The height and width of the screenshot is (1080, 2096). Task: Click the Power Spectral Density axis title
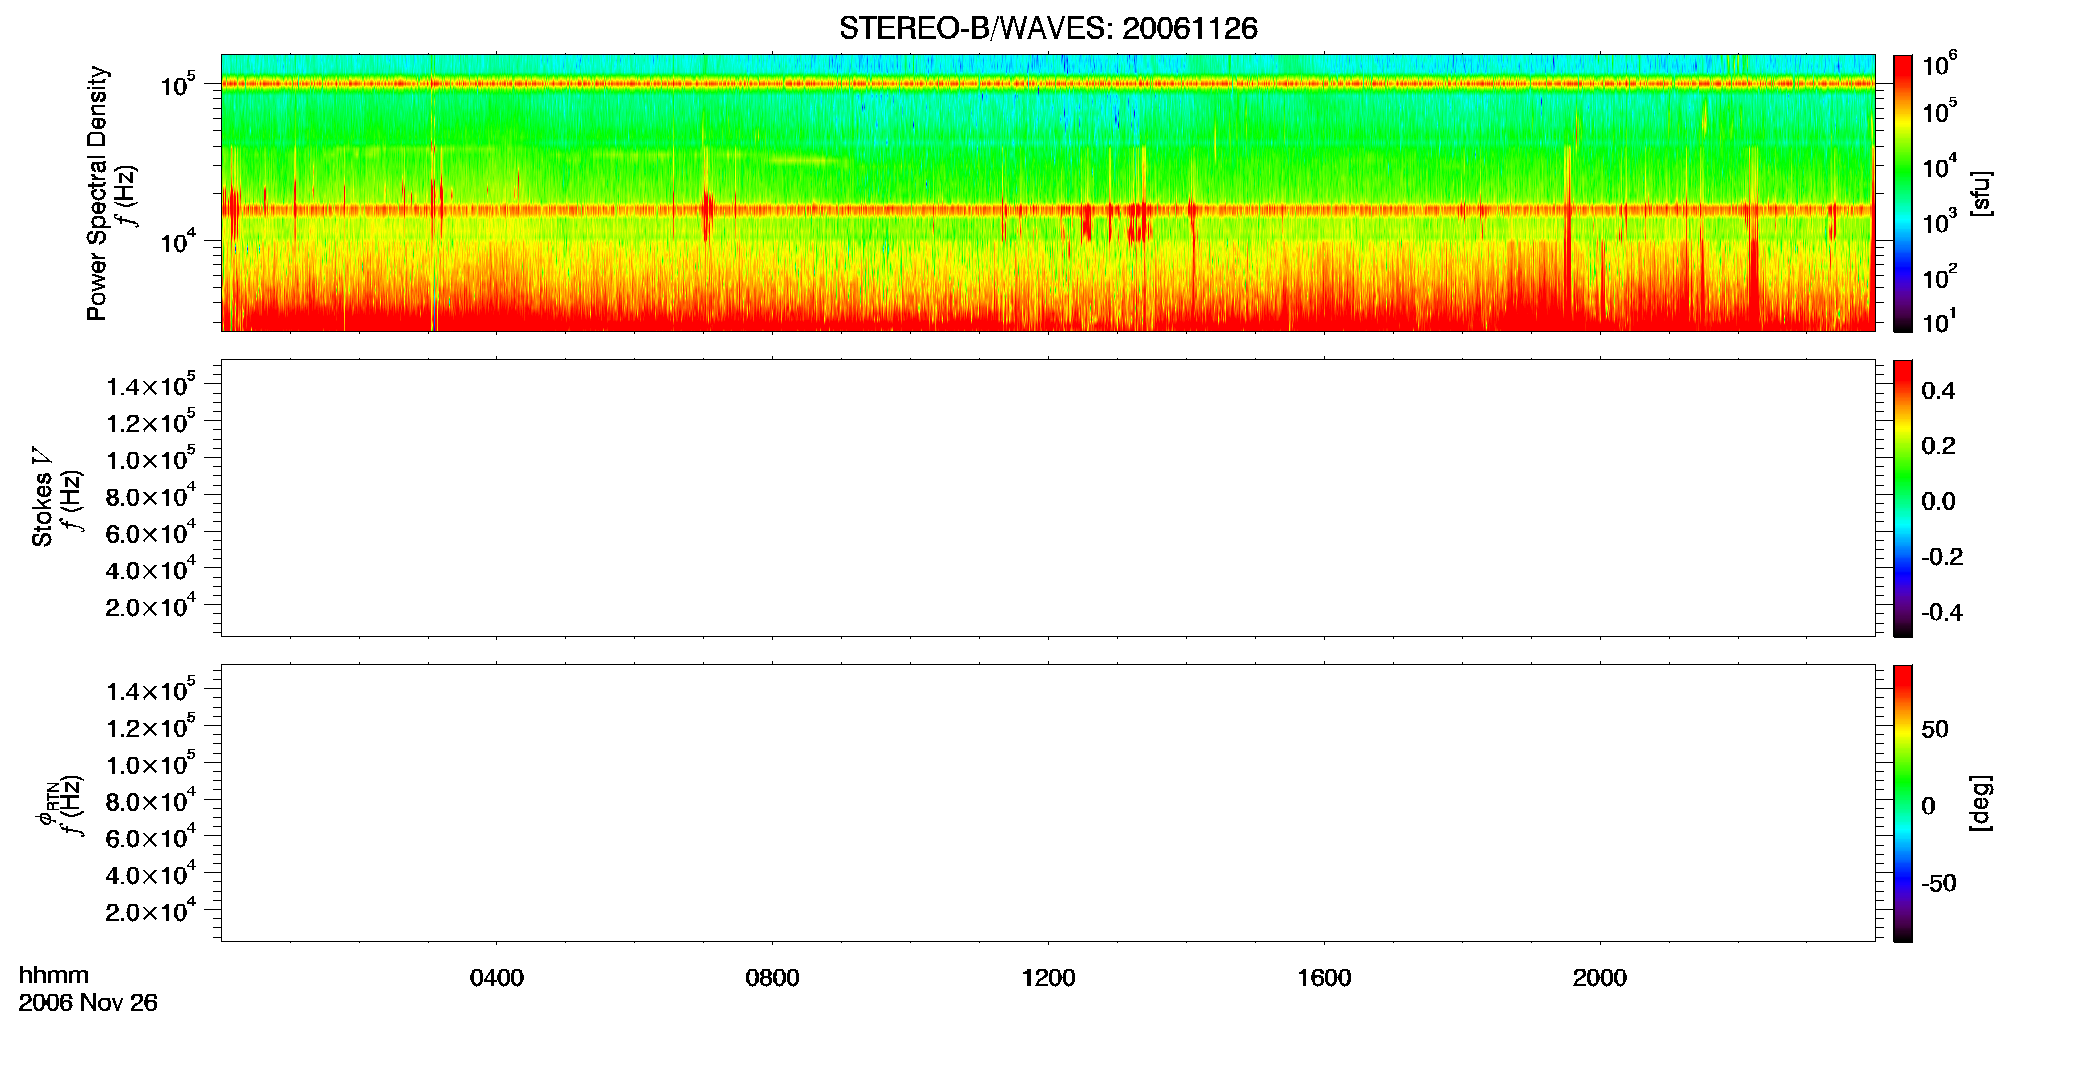tap(97, 193)
